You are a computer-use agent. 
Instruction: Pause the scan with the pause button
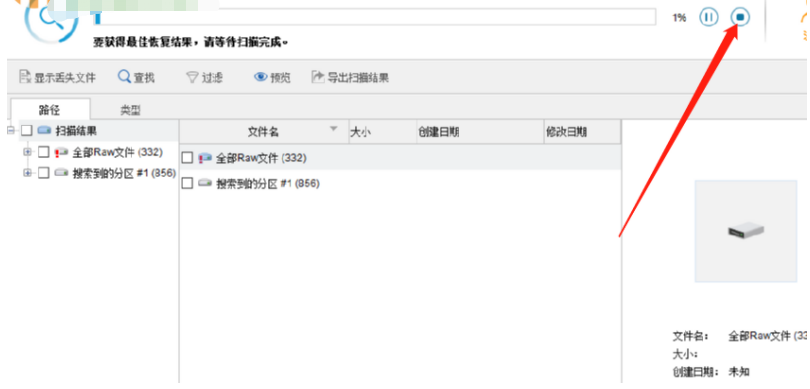click(x=709, y=18)
